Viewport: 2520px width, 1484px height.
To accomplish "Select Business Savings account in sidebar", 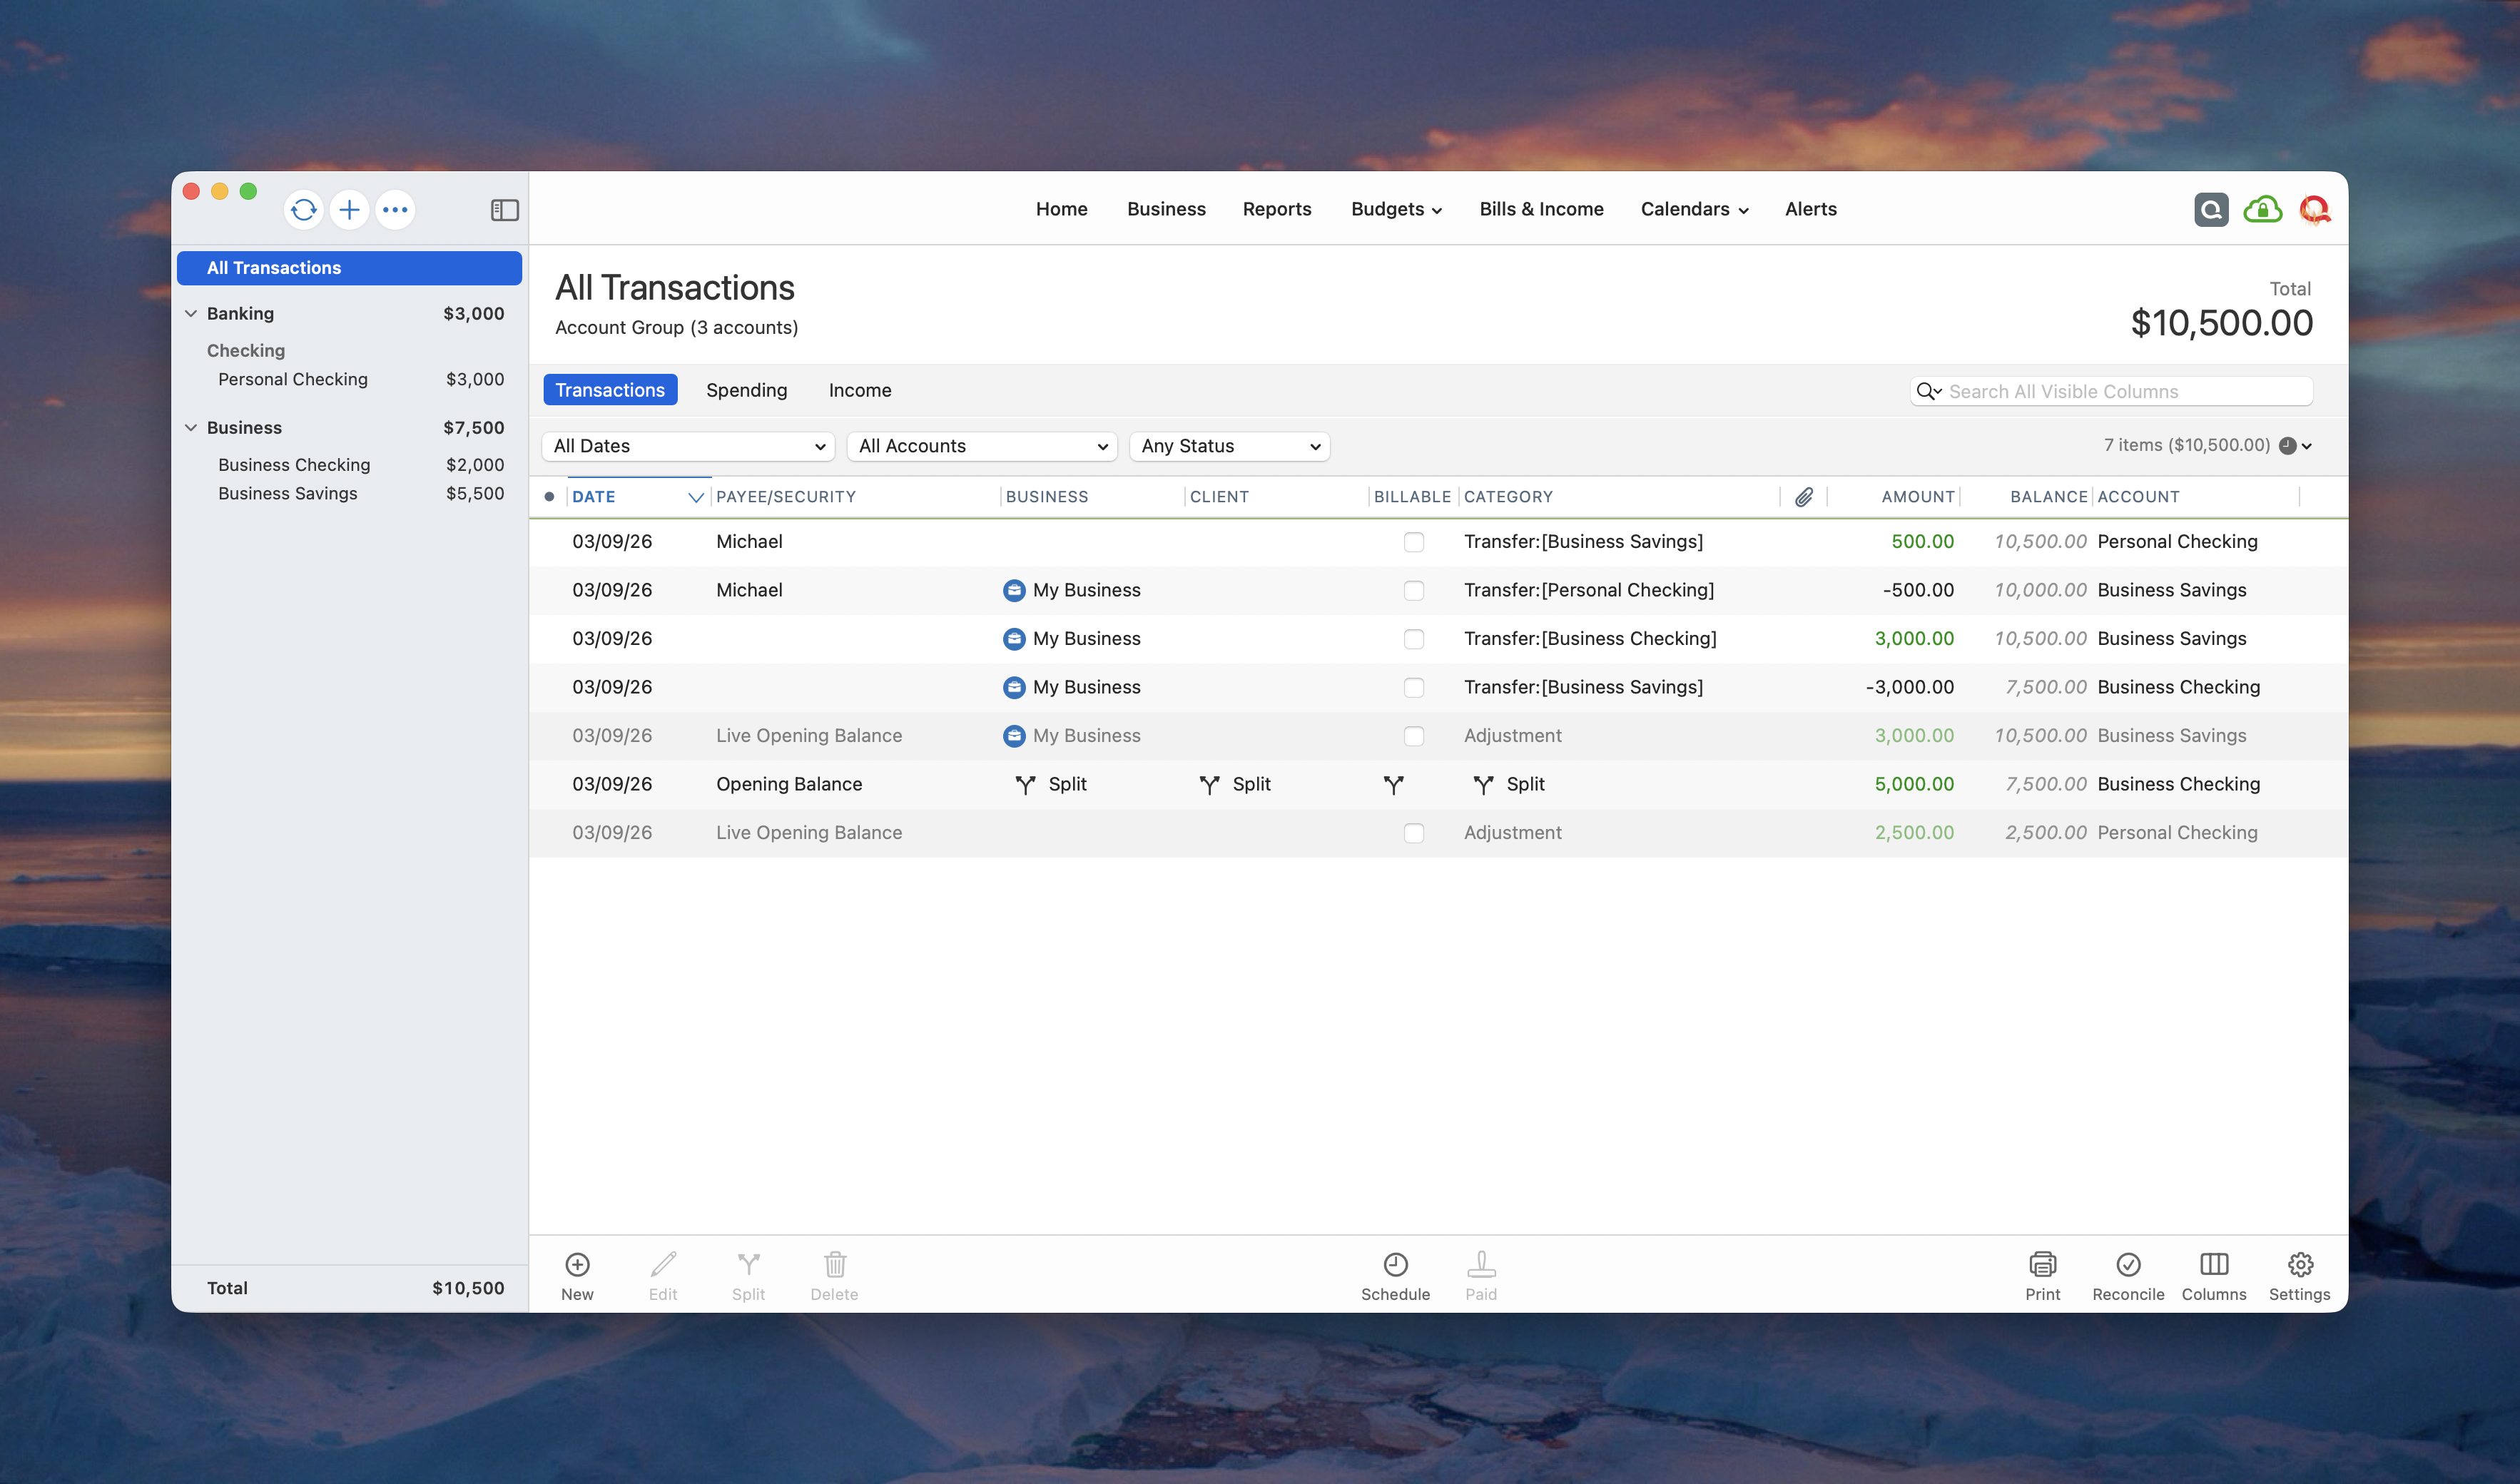I will pos(288,494).
